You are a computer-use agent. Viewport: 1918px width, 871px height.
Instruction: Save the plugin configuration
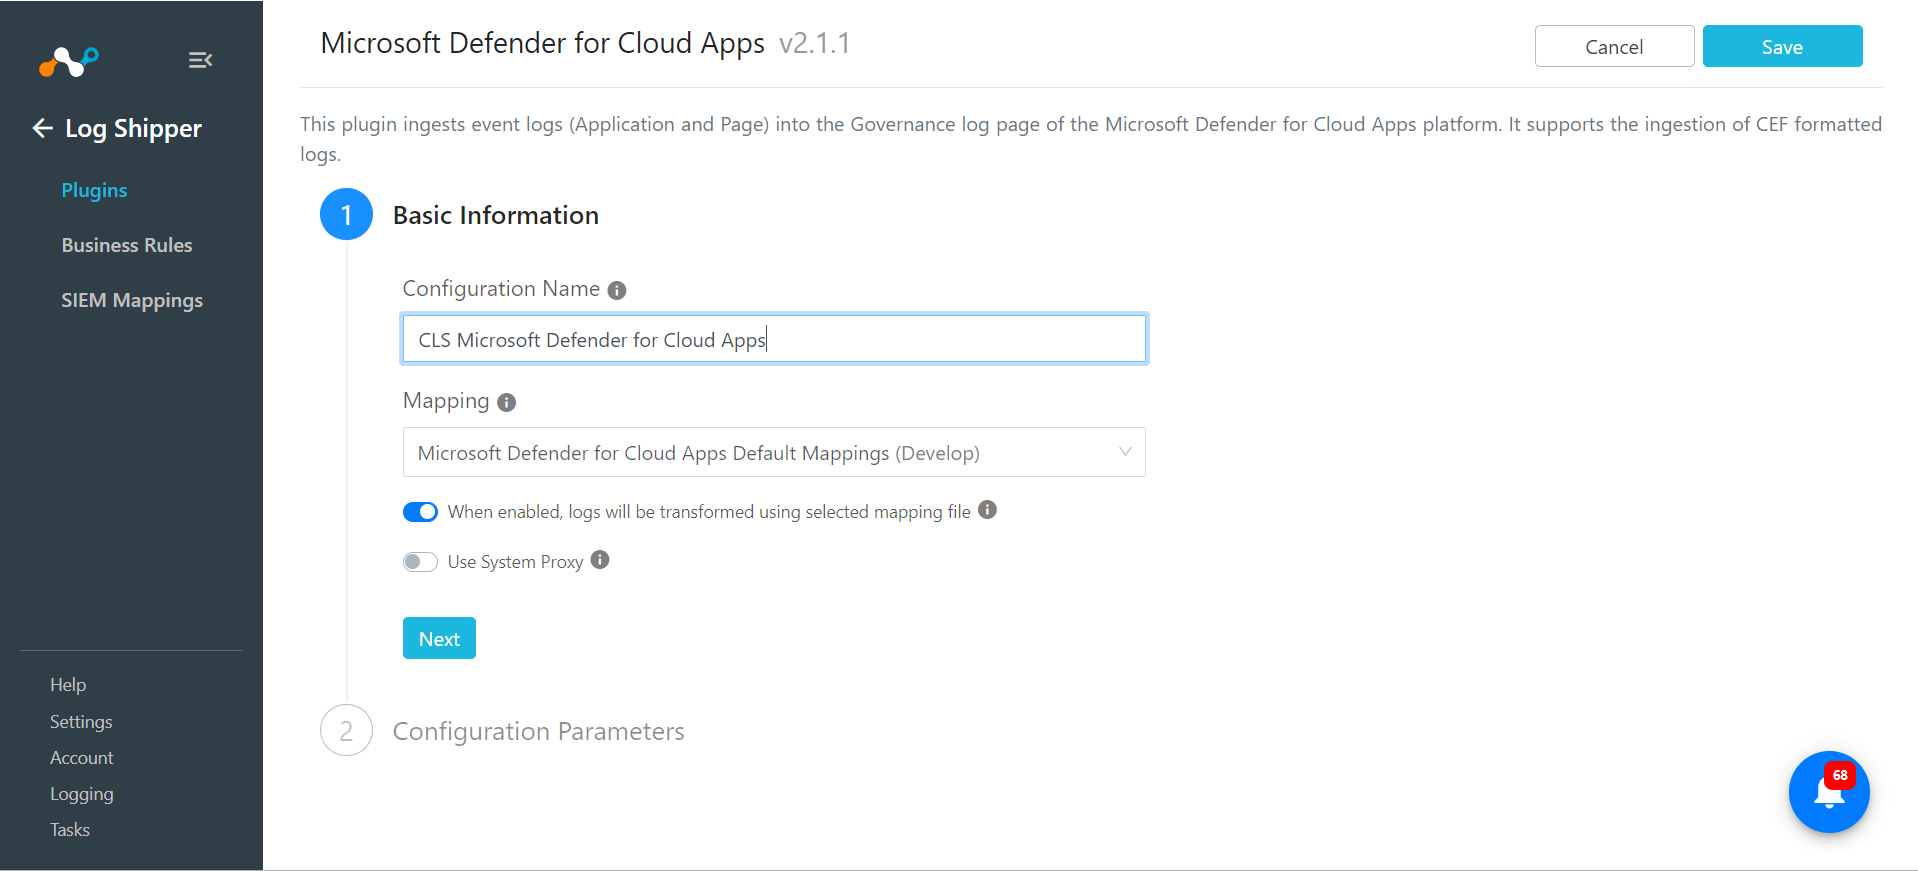pos(1782,47)
